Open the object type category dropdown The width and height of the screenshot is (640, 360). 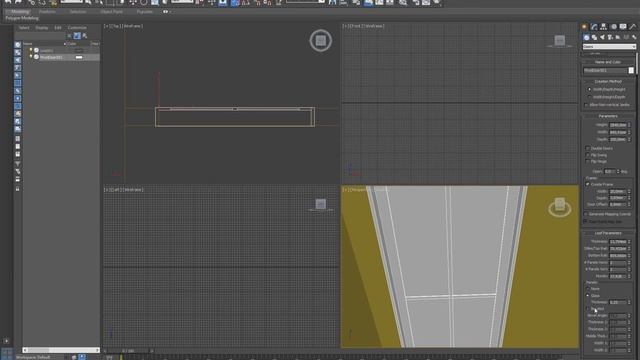click(x=609, y=47)
